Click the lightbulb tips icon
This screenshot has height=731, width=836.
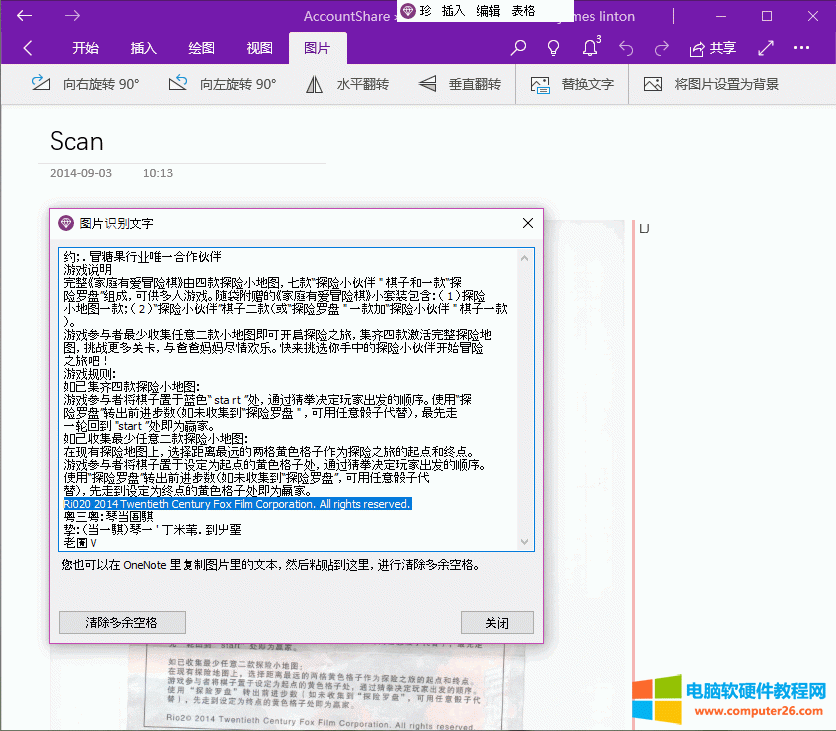point(553,48)
